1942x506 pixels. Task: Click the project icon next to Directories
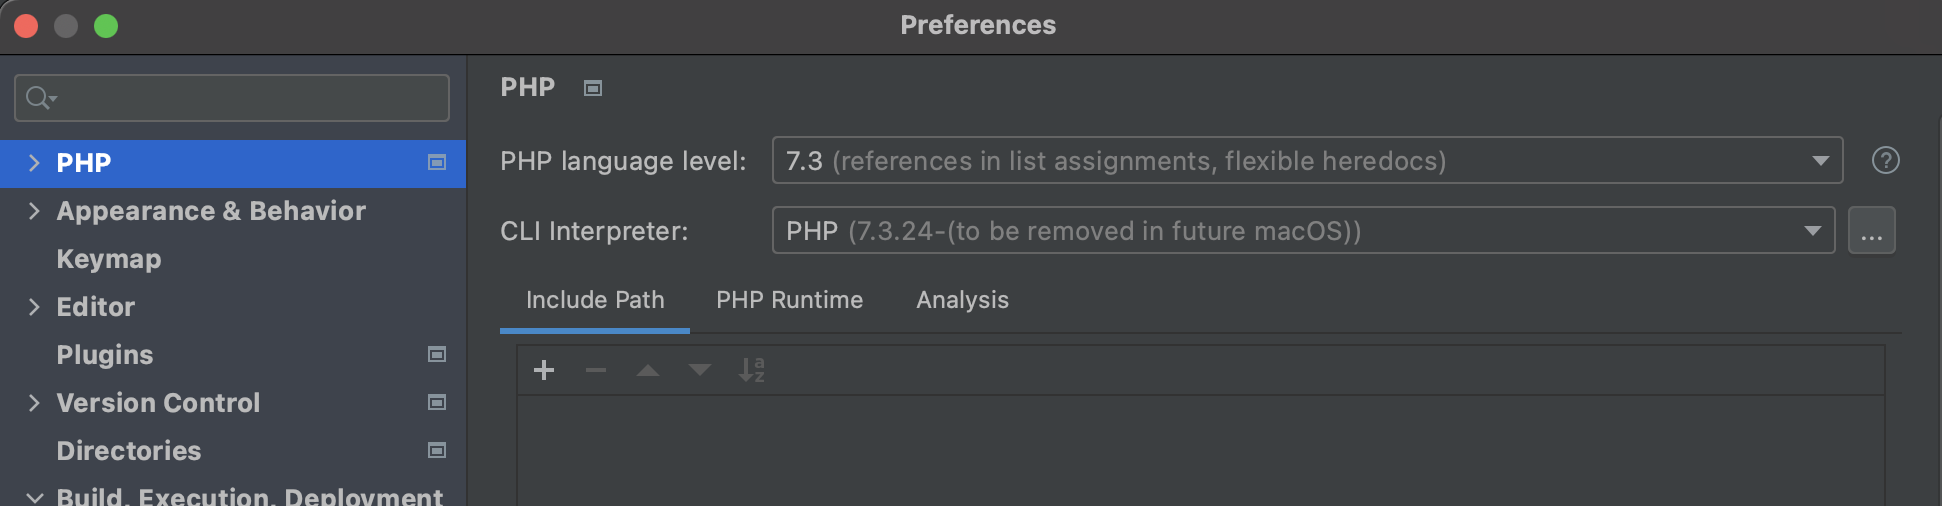click(x=437, y=451)
